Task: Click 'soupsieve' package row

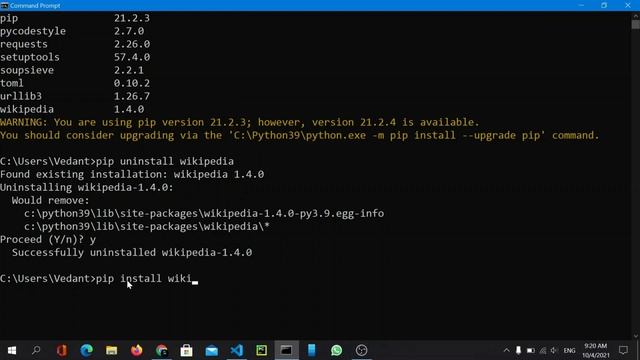Action: click(72, 70)
